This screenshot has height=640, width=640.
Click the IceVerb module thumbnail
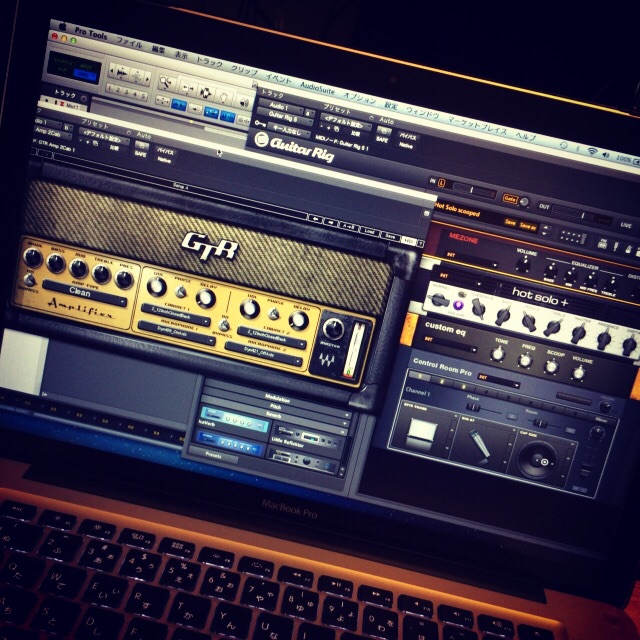point(233,420)
